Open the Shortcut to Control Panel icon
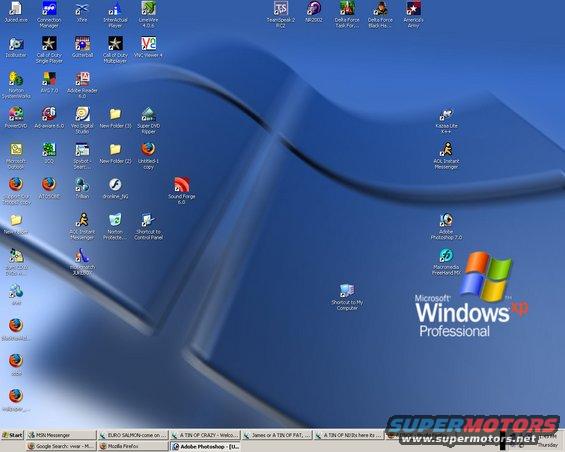 (x=148, y=226)
